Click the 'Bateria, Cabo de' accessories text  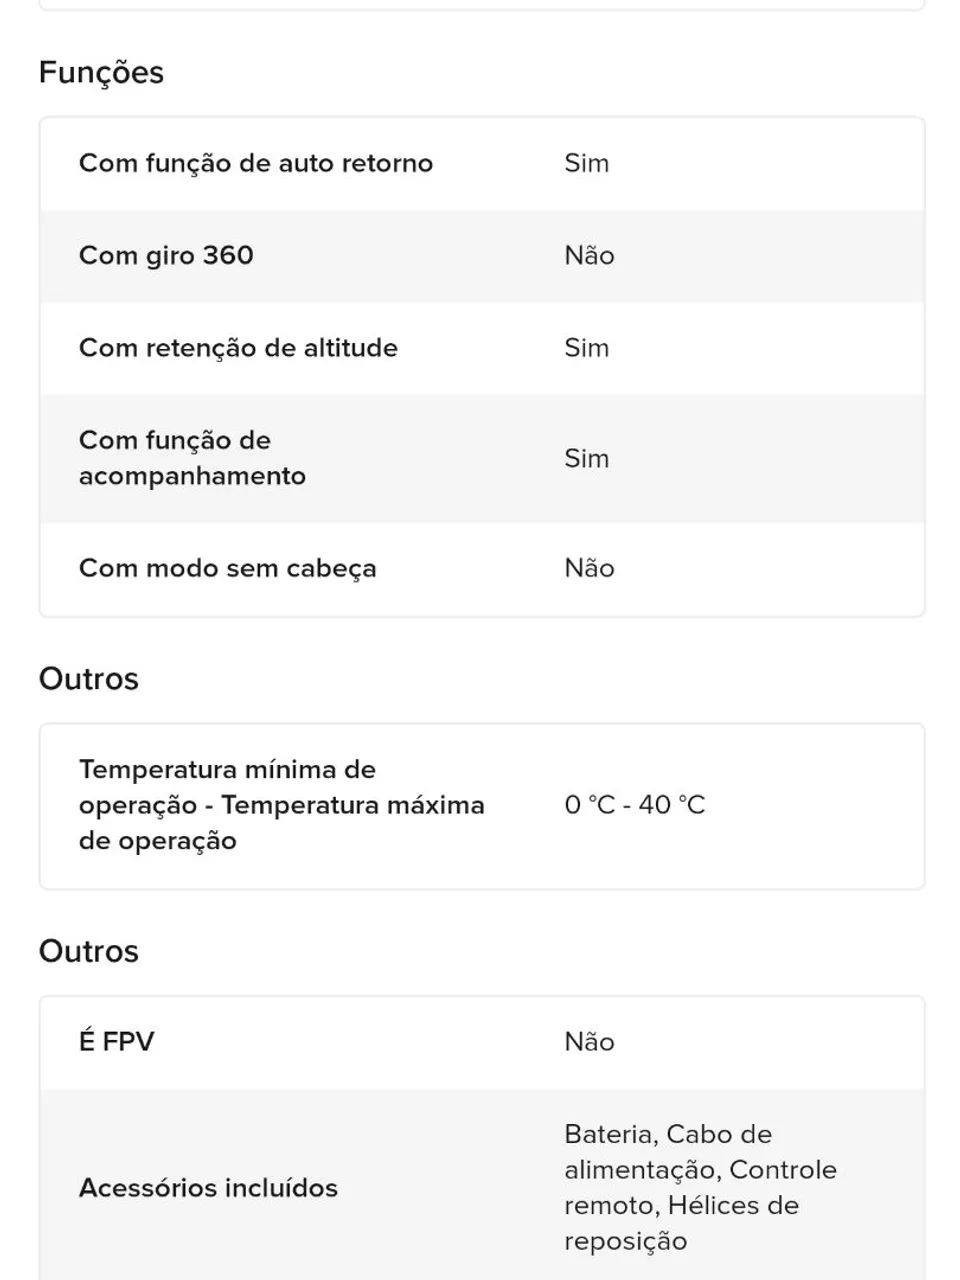pyautogui.click(x=667, y=1134)
